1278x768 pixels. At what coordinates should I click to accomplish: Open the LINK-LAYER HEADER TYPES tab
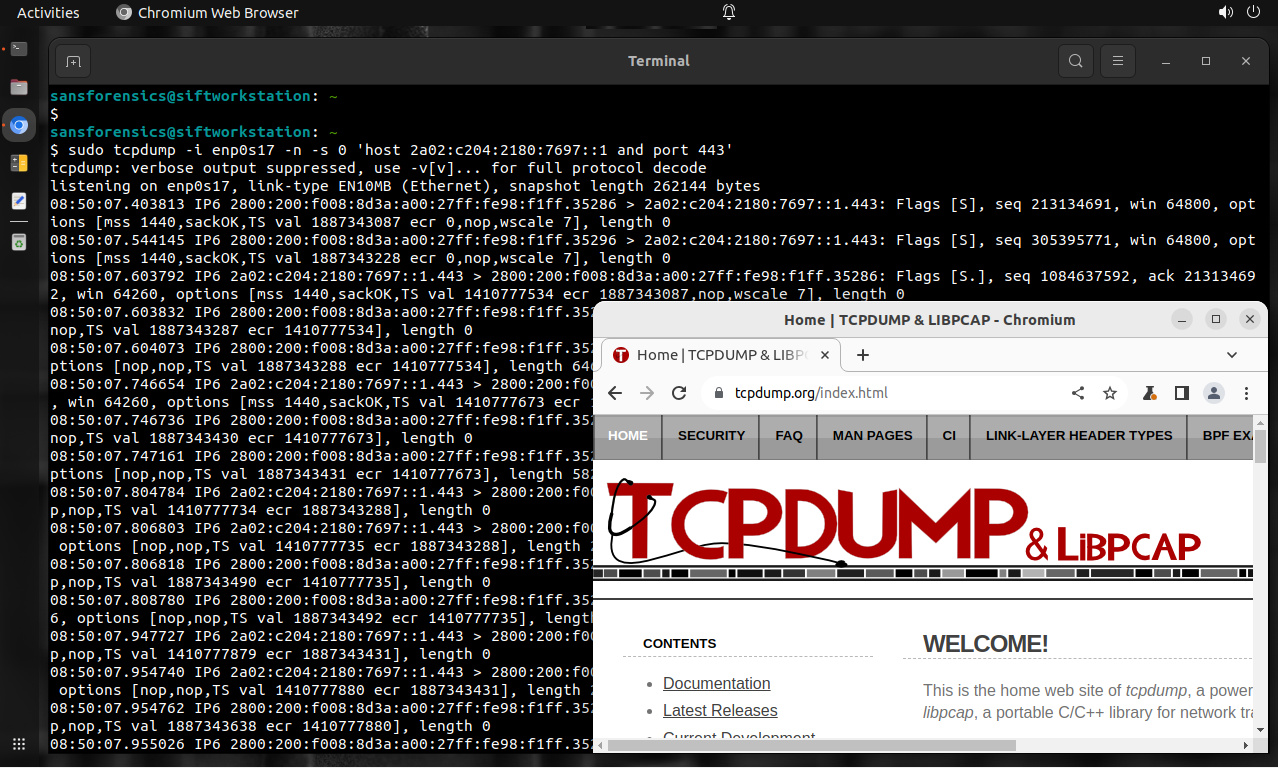tap(1079, 436)
